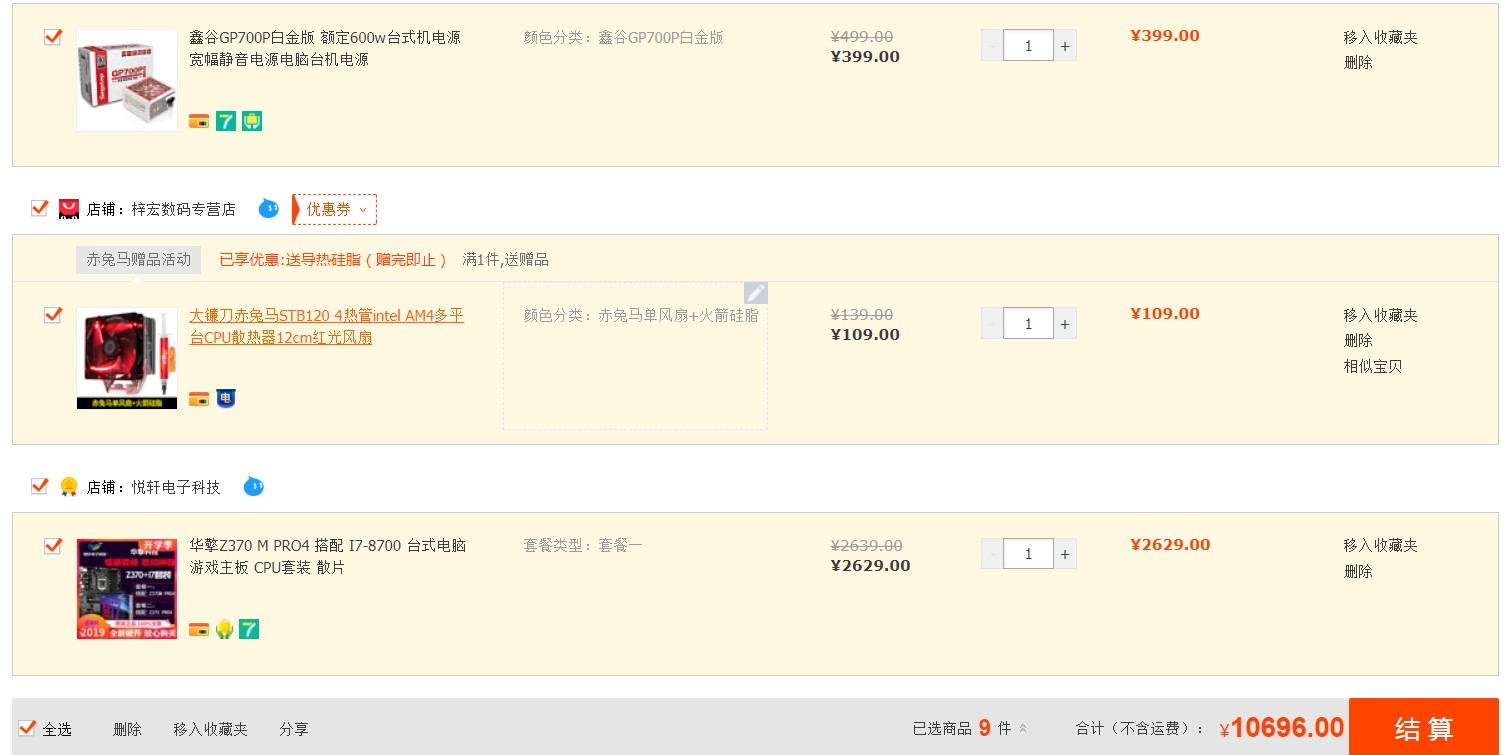Click quantity field of 华擎Z370

click(1028, 554)
